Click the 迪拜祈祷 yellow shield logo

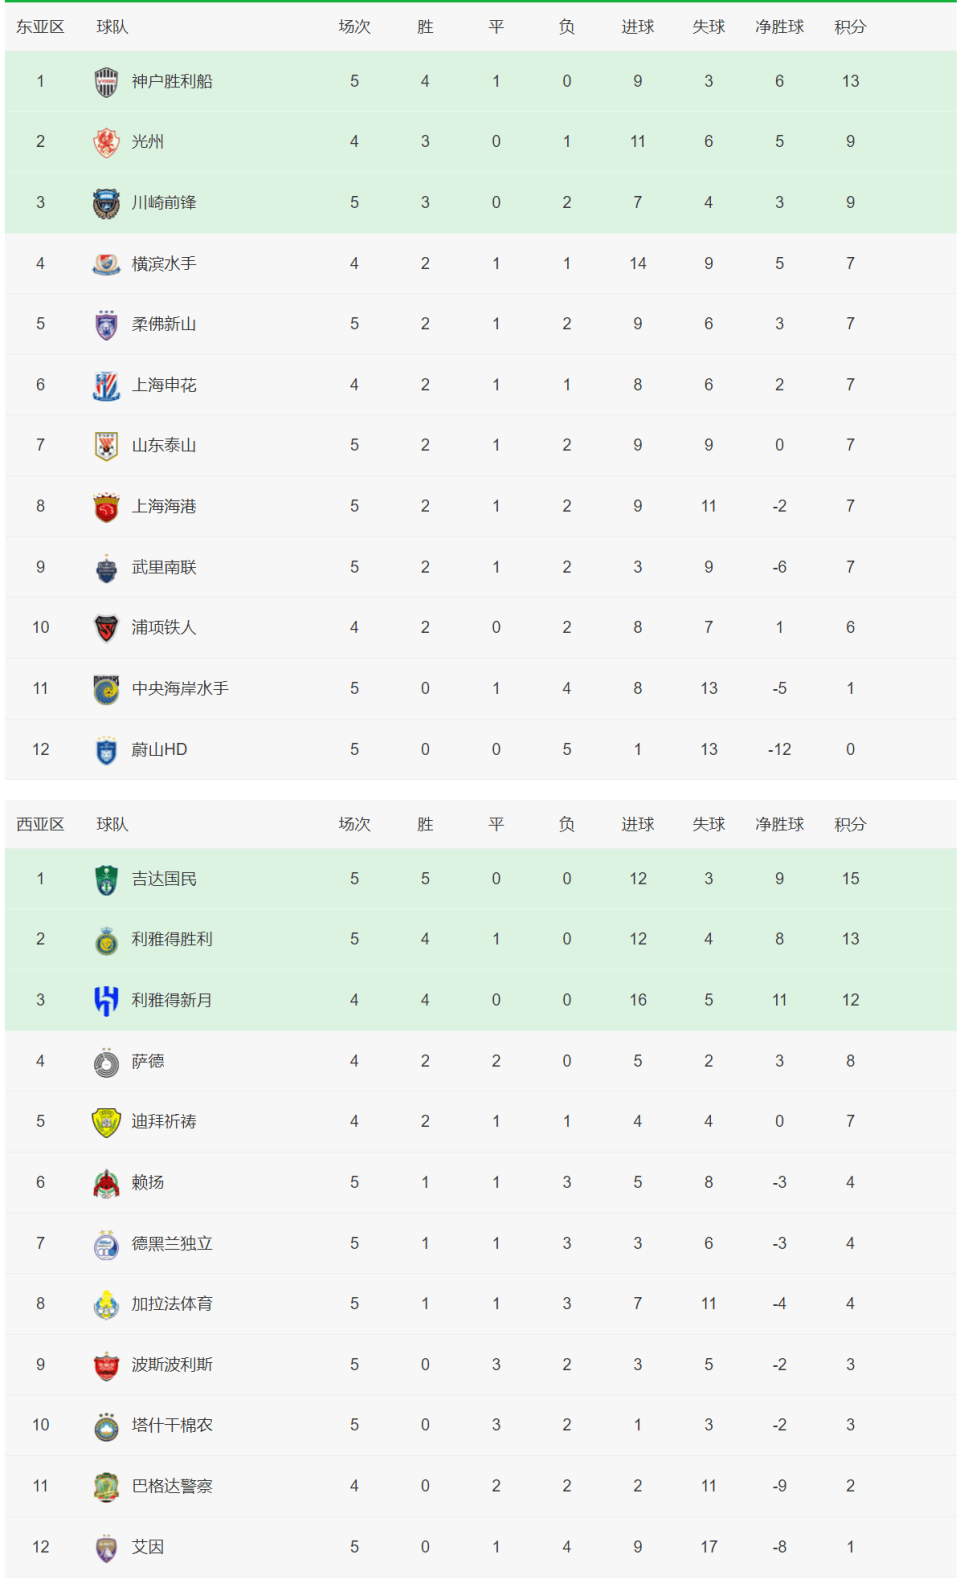[x=106, y=1122]
